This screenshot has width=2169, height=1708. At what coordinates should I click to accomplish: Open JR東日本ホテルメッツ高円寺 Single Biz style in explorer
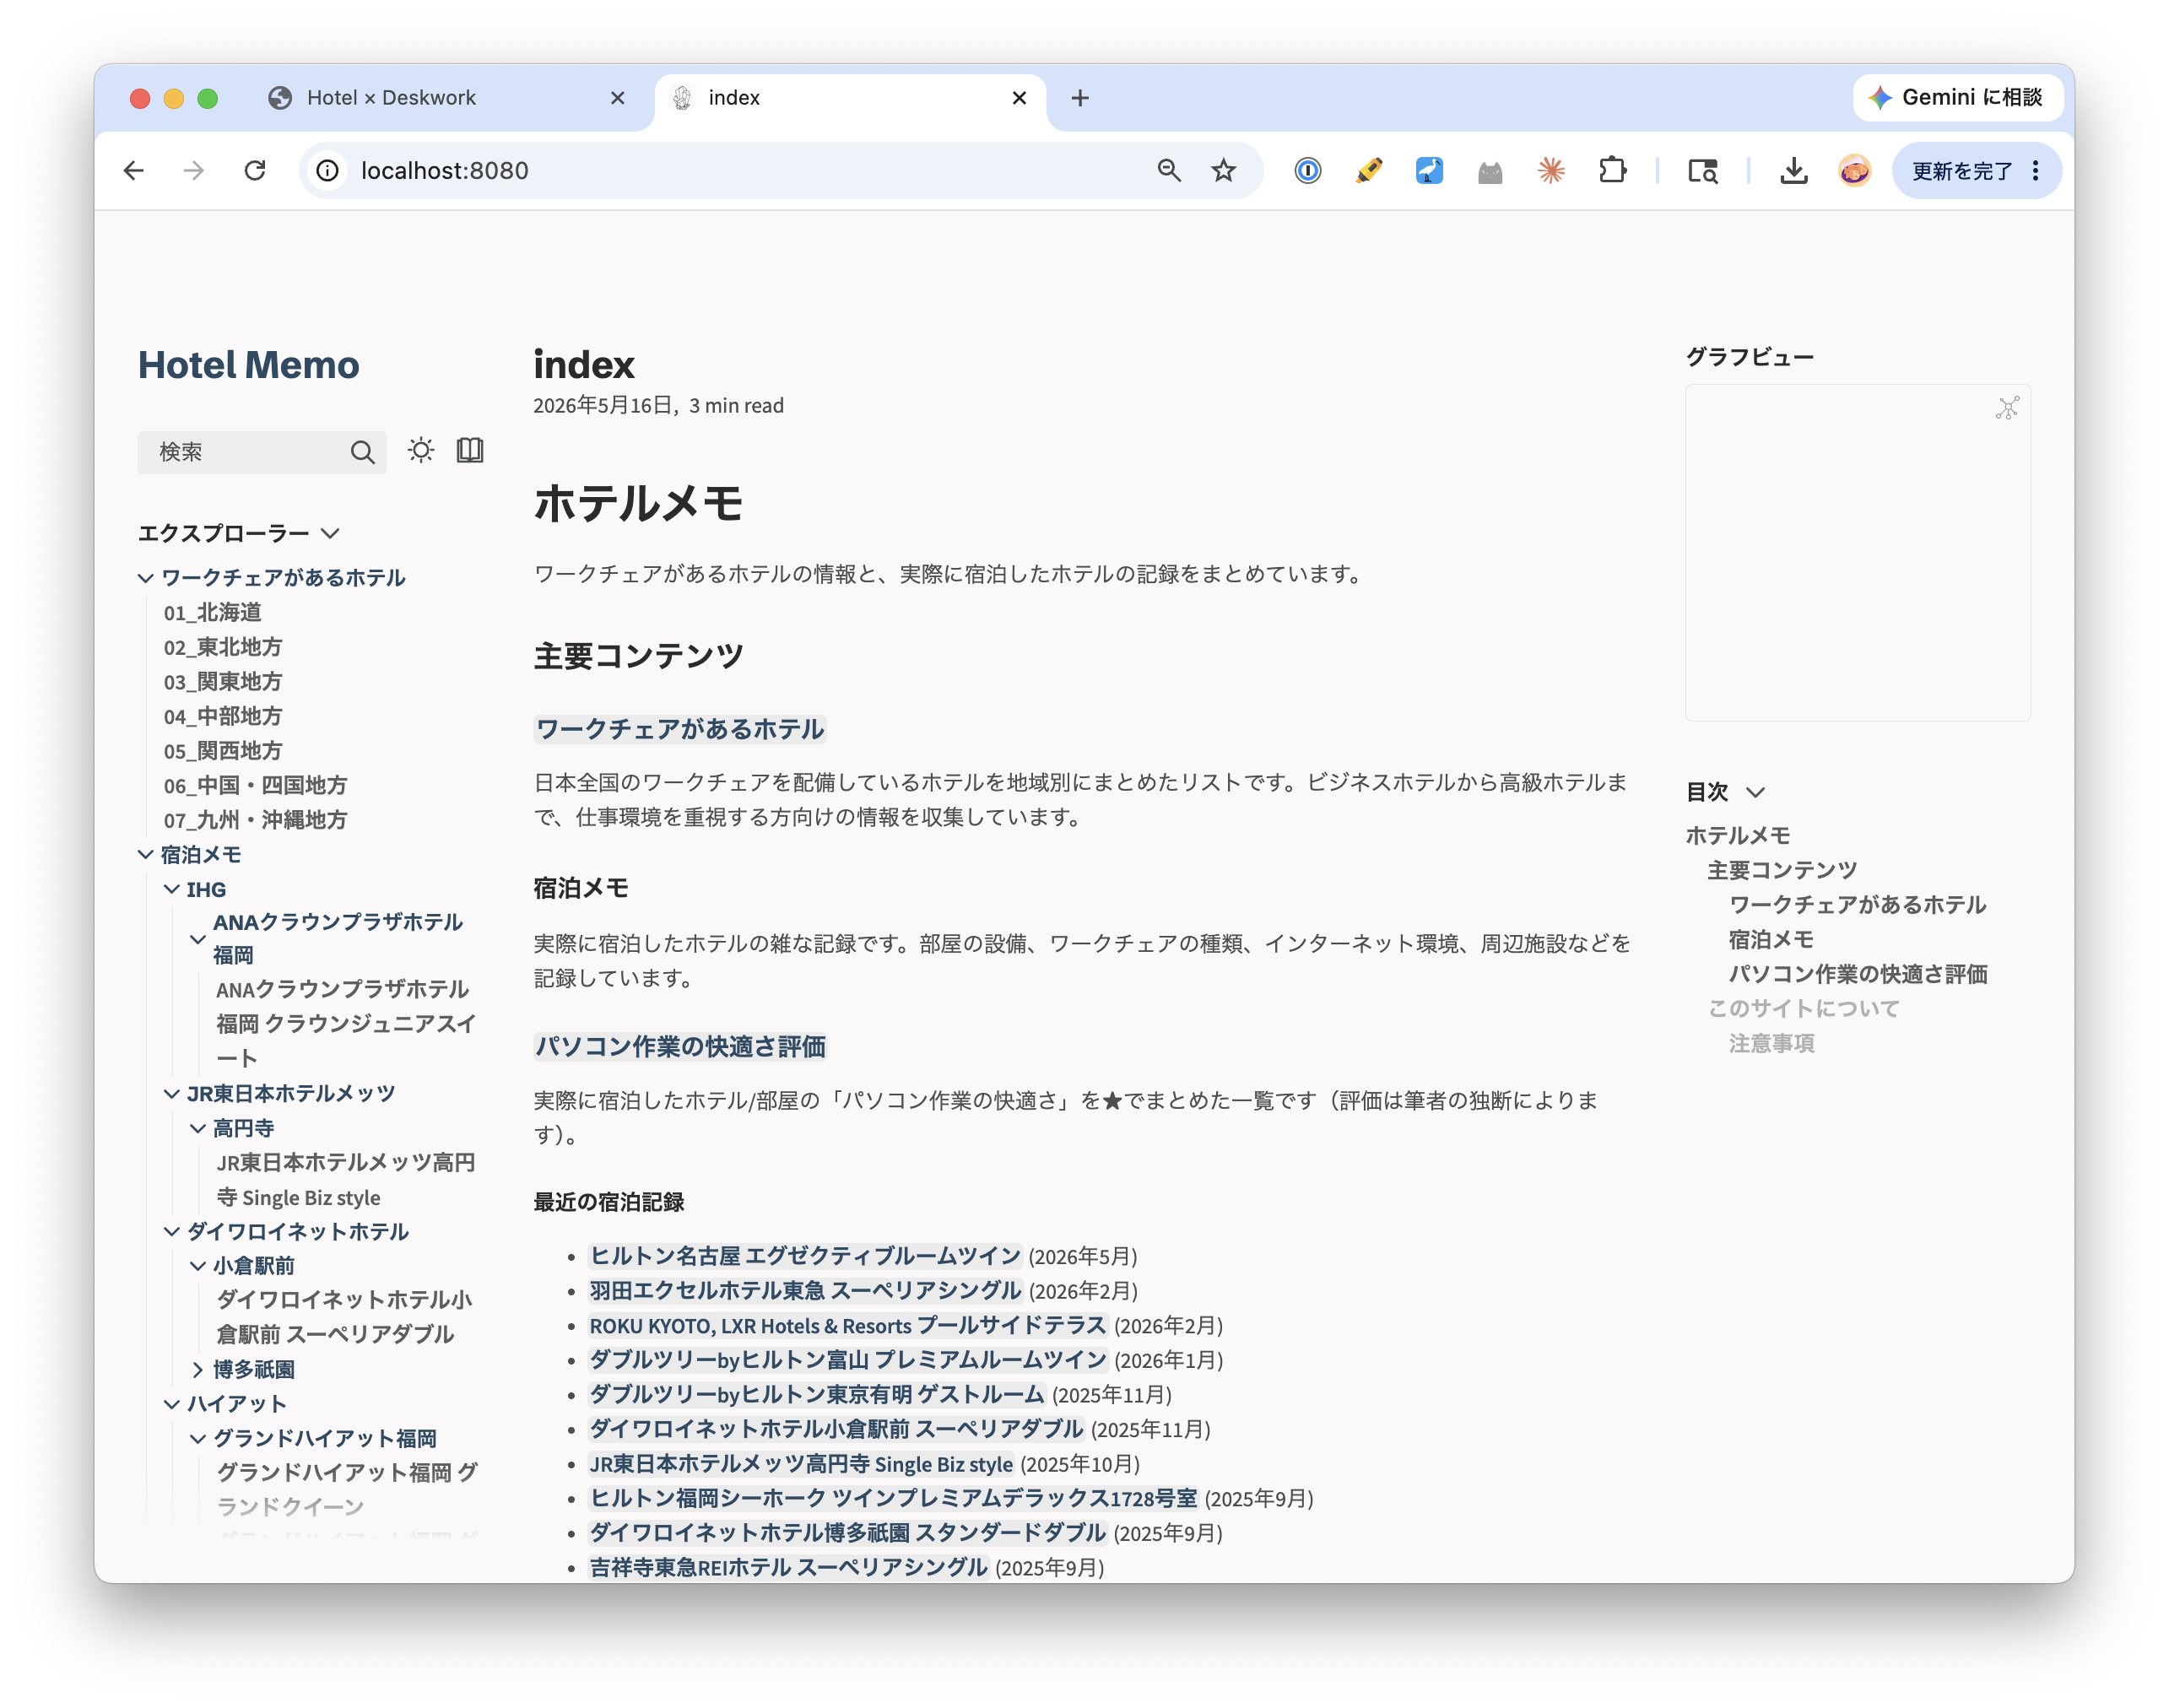[346, 1180]
